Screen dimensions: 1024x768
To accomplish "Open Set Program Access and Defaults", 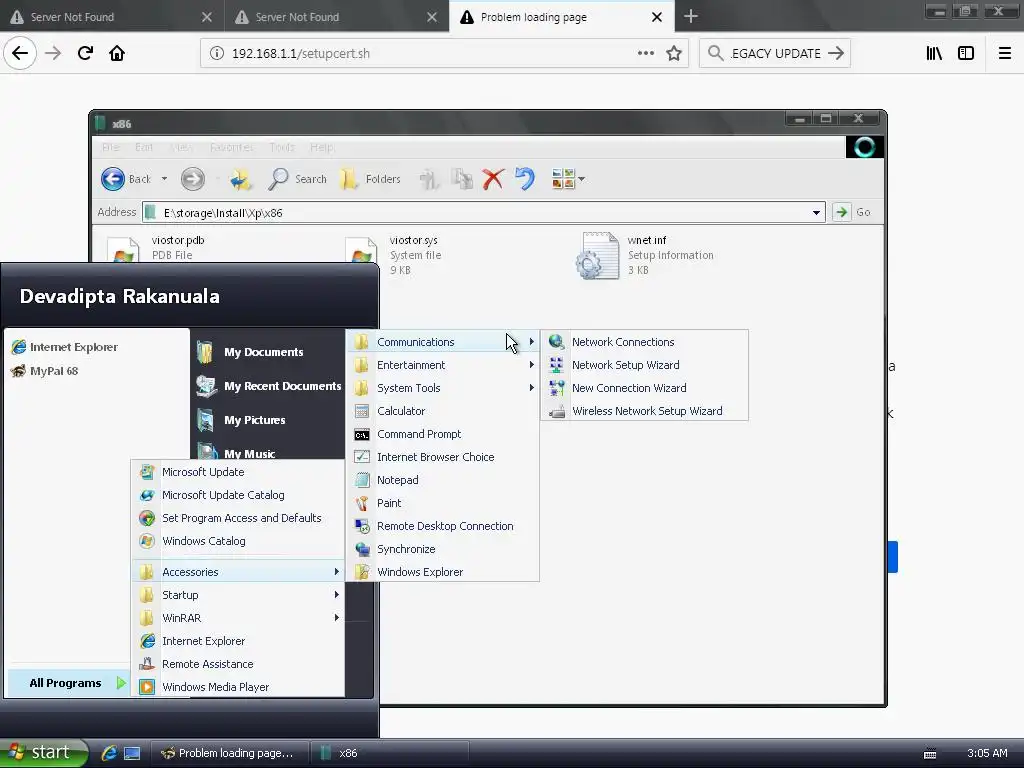I will point(238,518).
